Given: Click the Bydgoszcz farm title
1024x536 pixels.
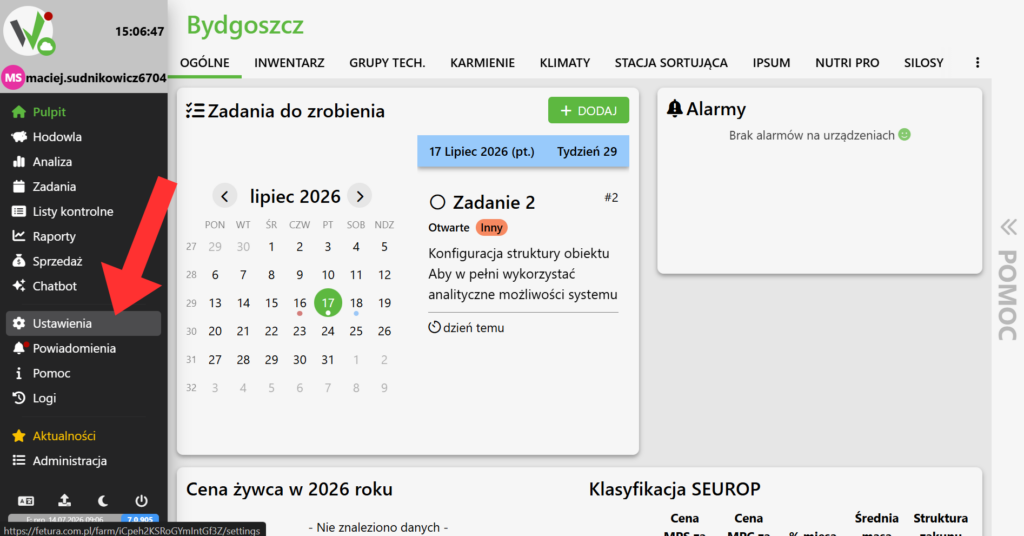Looking at the screenshot, I should click(x=245, y=25).
